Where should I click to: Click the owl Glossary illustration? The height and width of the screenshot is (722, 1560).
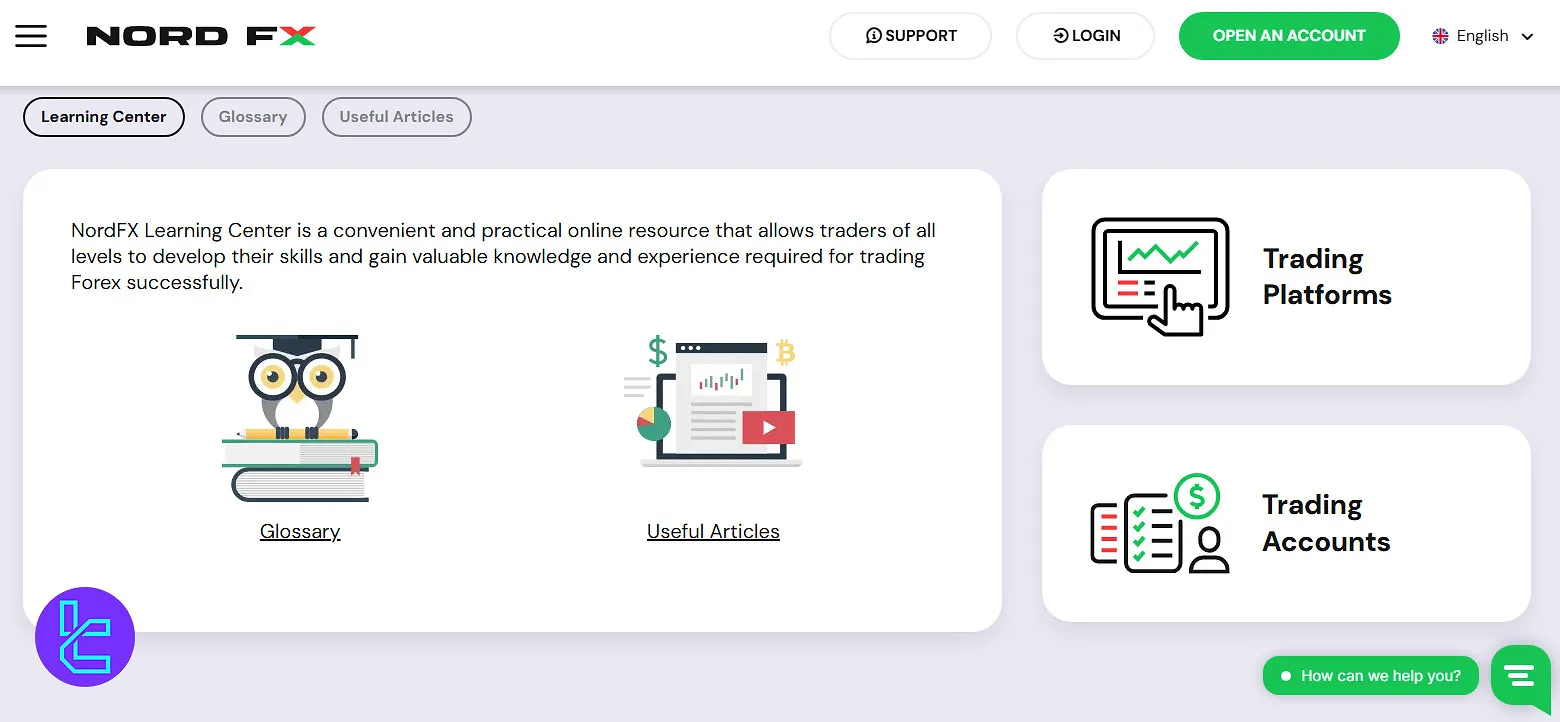pos(299,418)
